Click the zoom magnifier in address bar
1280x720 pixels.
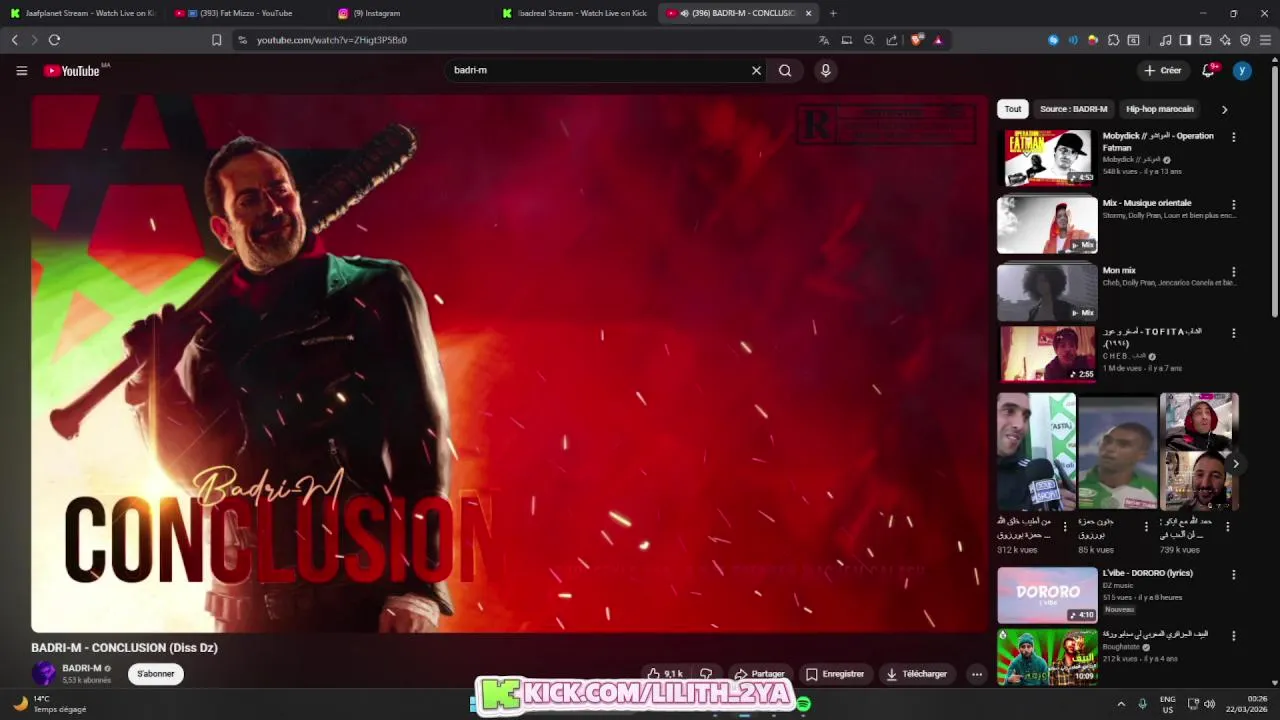(869, 40)
